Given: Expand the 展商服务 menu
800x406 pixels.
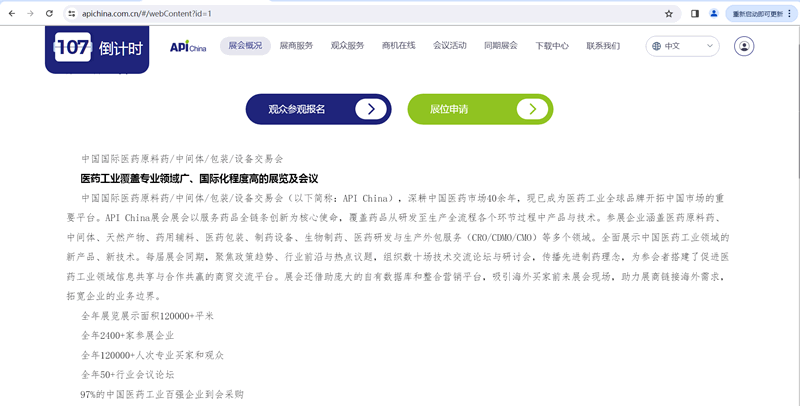Looking at the screenshot, I should [296, 46].
